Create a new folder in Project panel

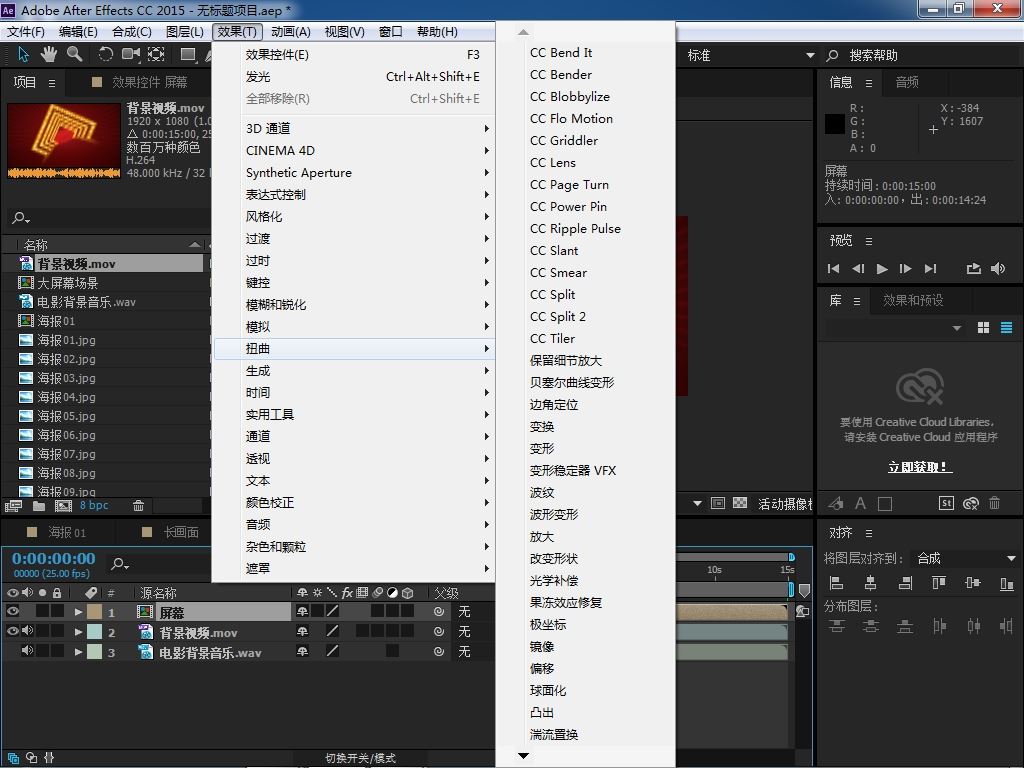click(39, 505)
